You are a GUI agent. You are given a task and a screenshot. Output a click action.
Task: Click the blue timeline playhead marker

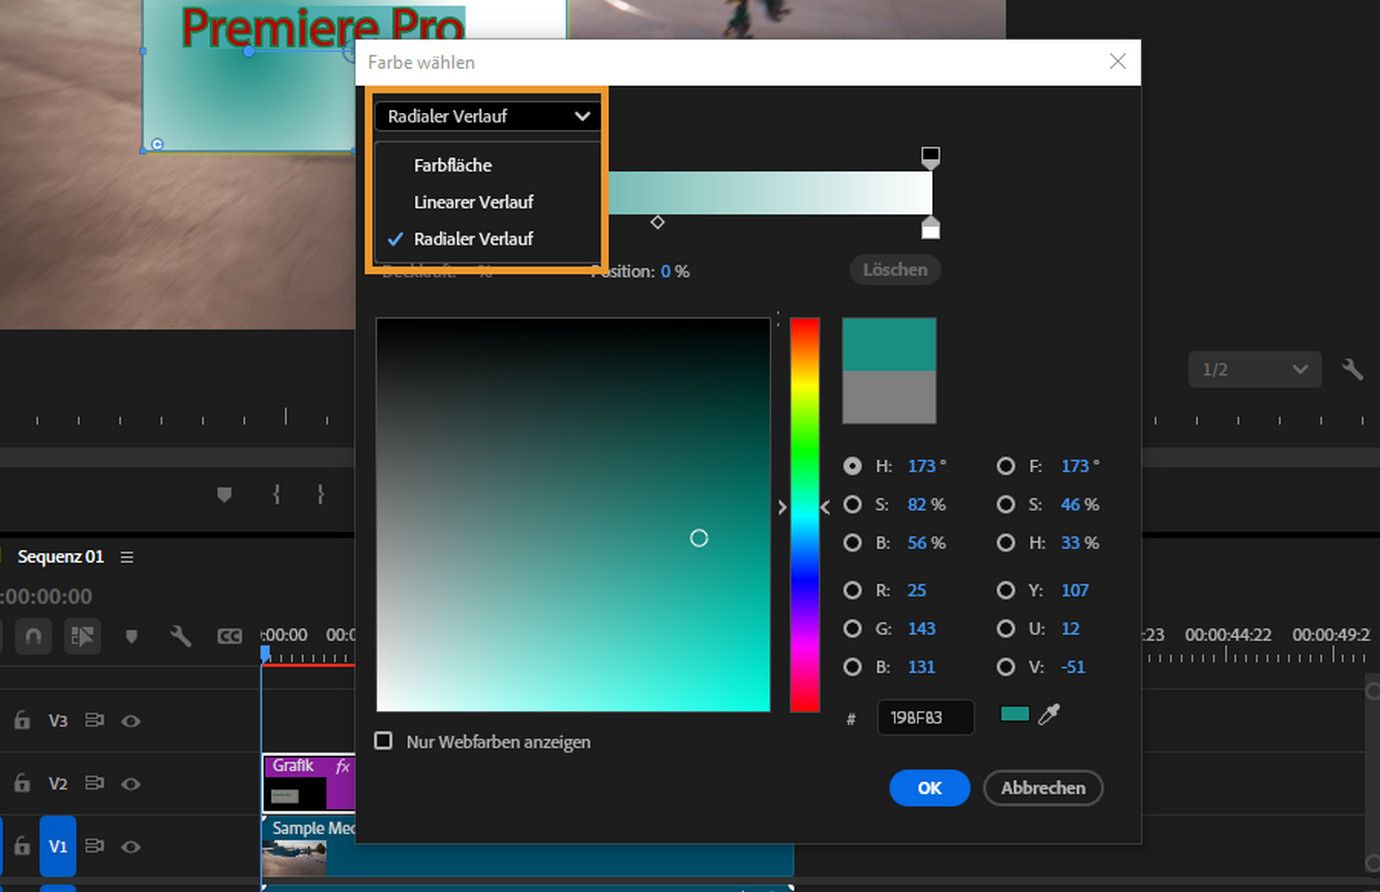(x=265, y=653)
